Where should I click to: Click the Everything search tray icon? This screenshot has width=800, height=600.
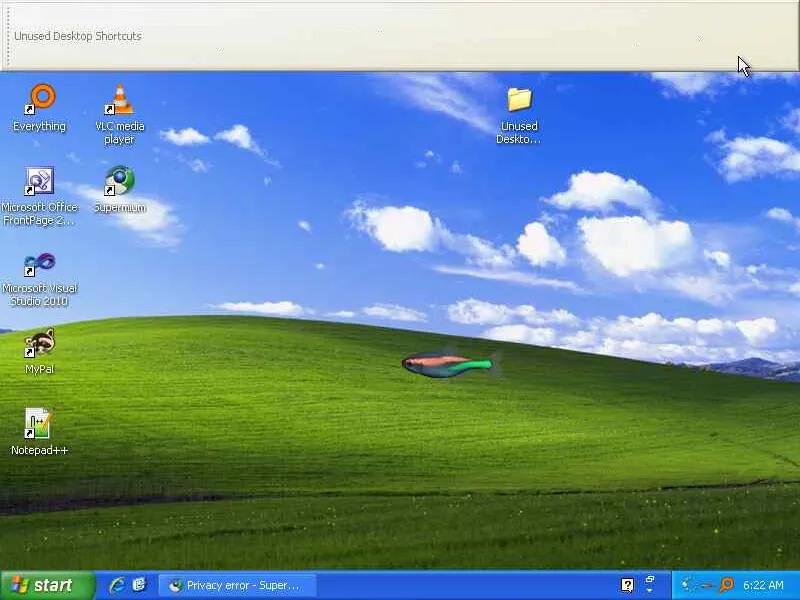click(x=727, y=585)
